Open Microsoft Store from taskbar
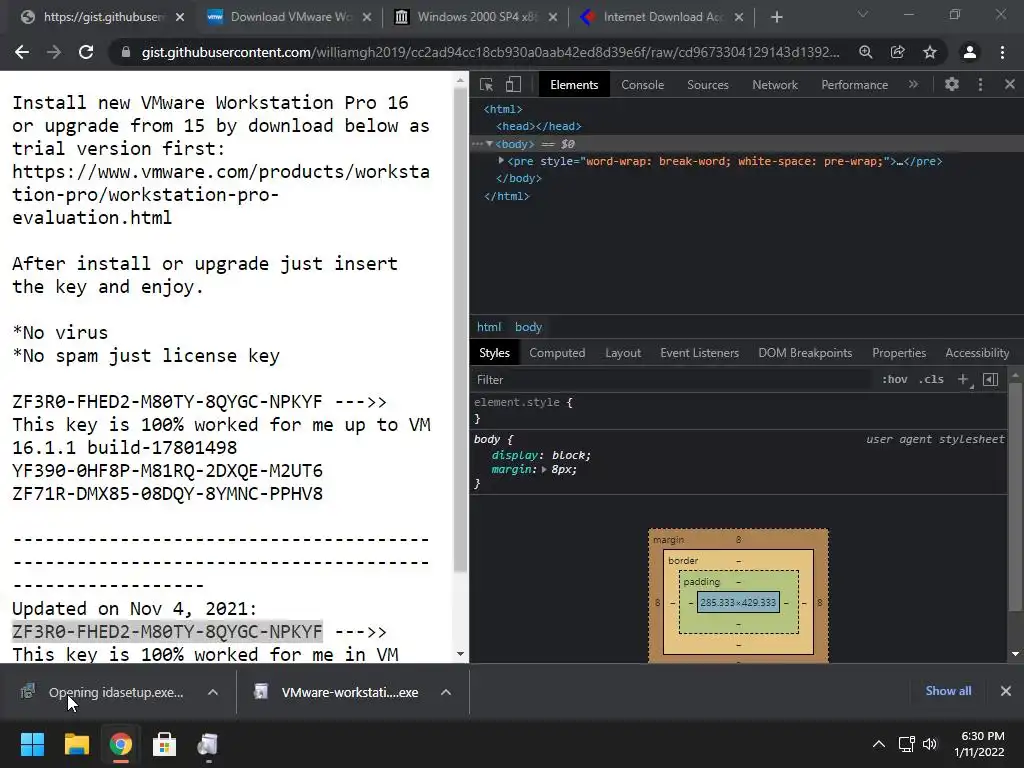 (164, 744)
